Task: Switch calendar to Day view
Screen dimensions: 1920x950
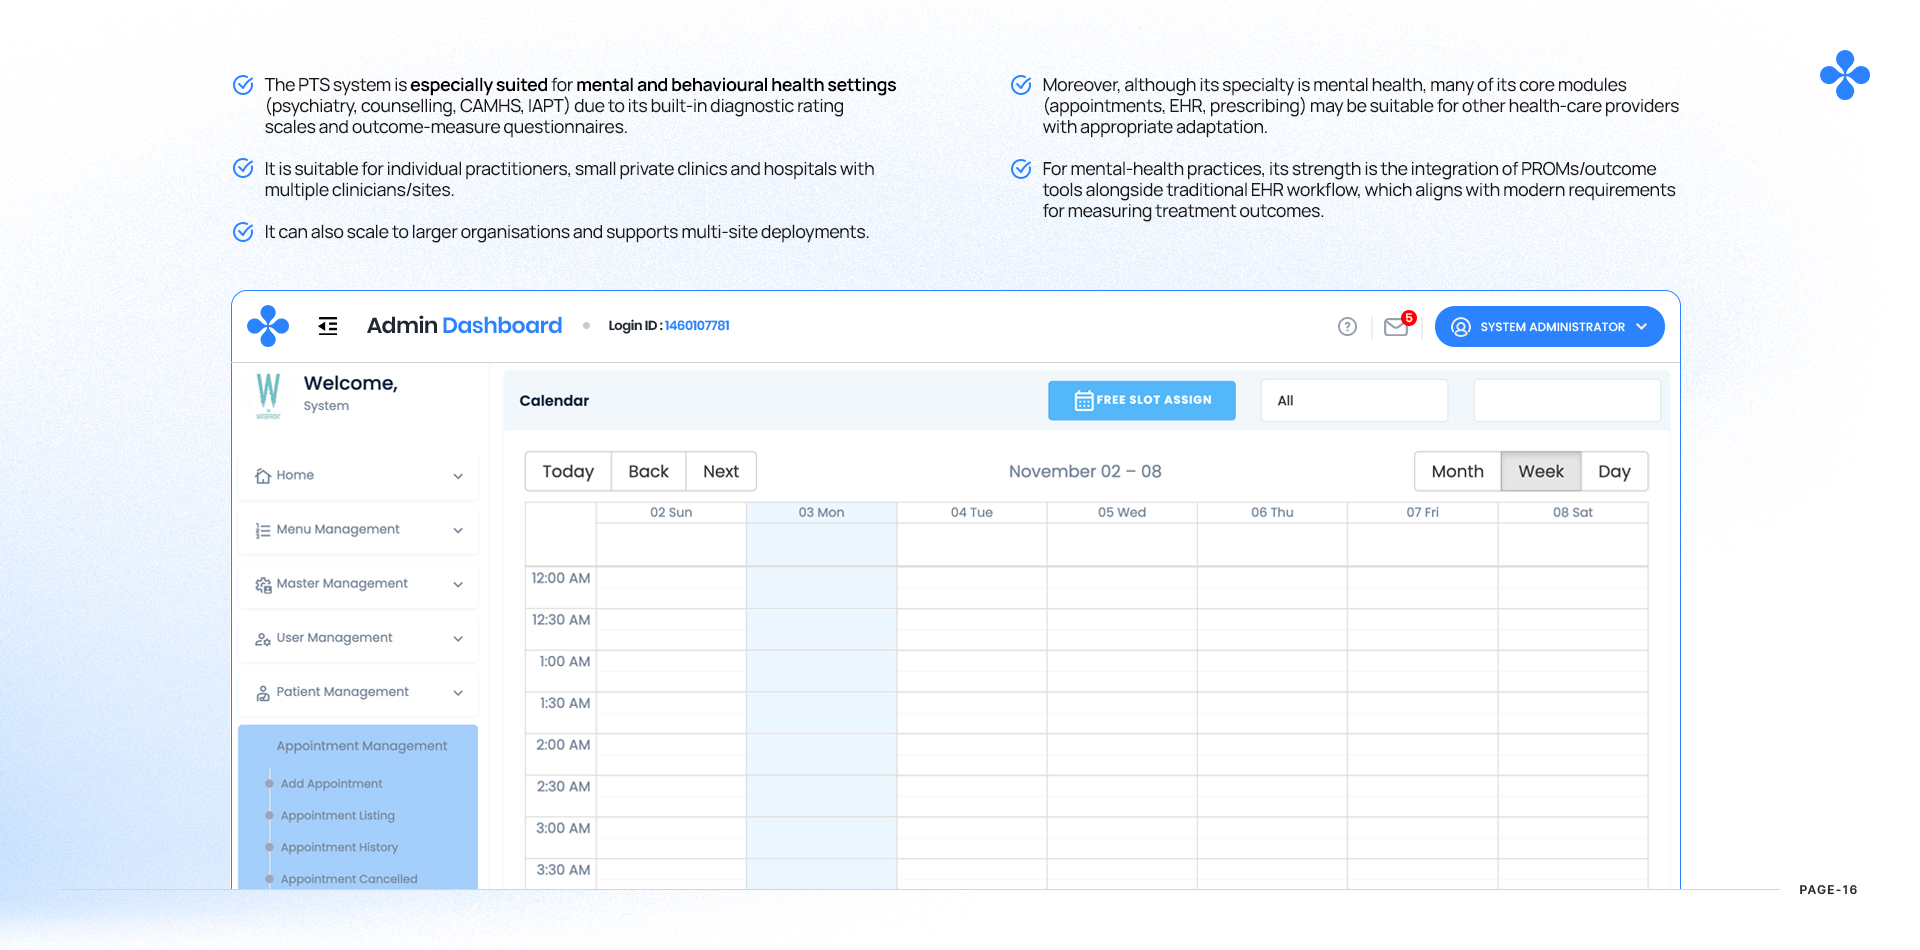Action: tap(1614, 471)
